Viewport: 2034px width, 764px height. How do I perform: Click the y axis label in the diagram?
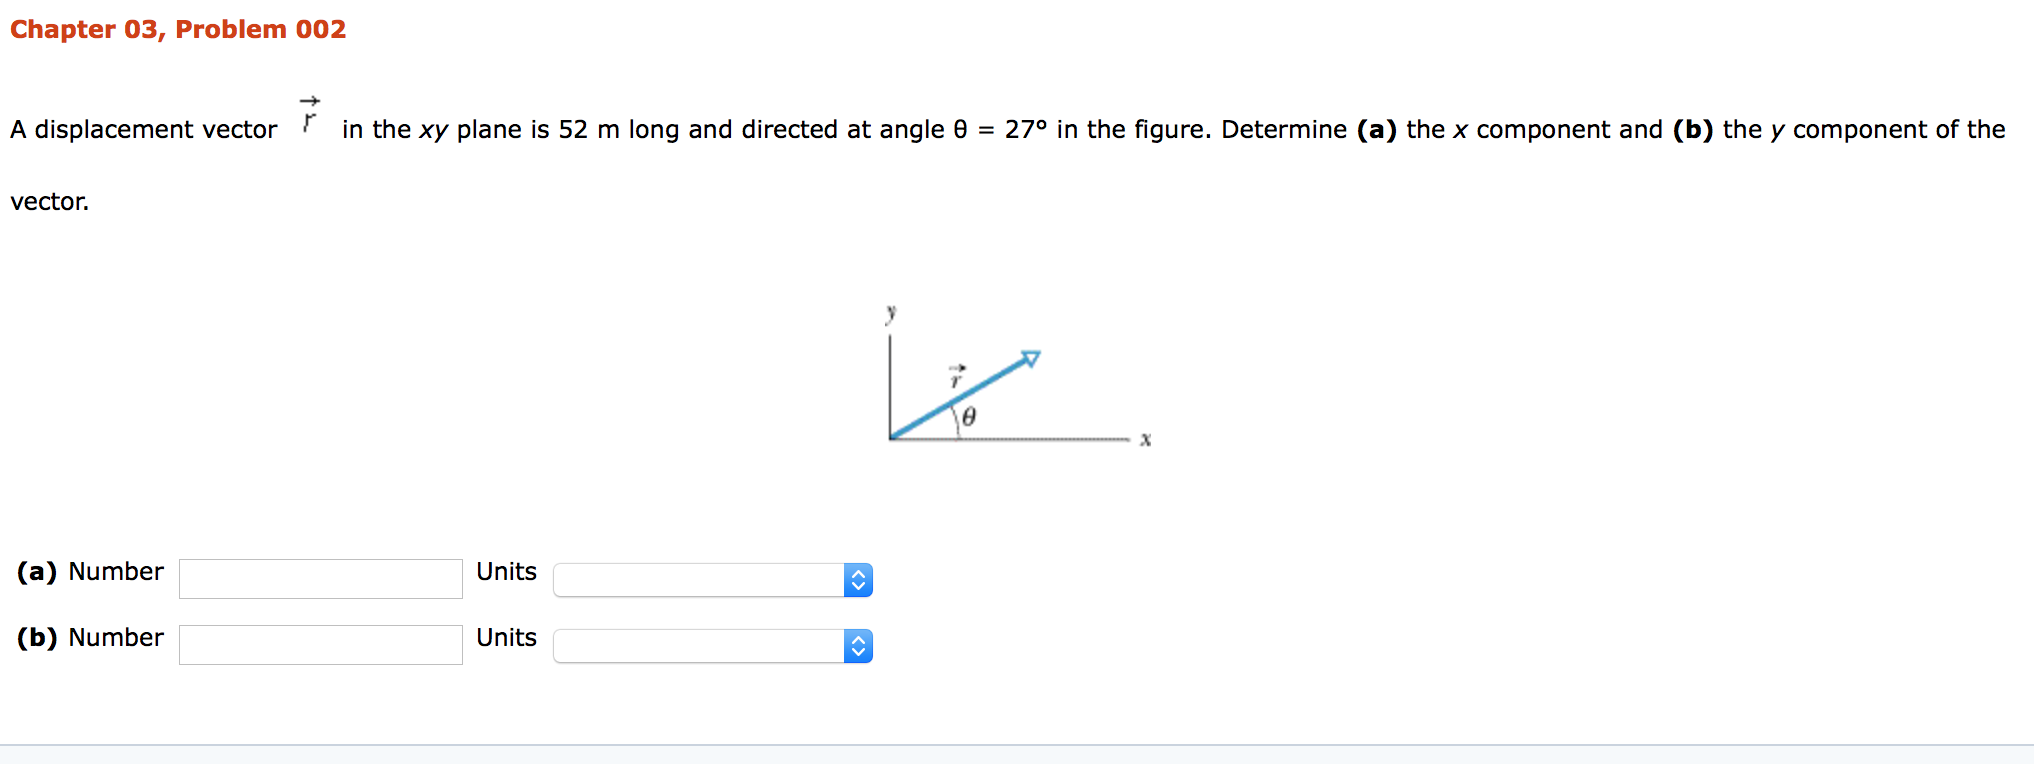[891, 312]
